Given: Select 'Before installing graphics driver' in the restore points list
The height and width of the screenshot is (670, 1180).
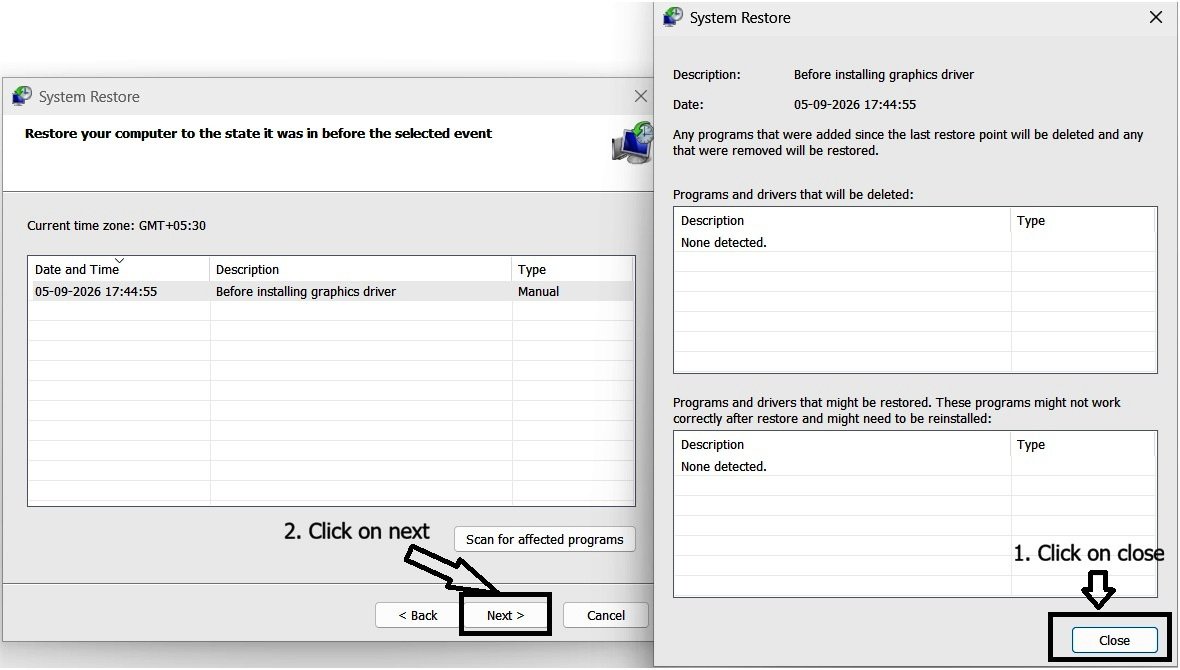Looking at the screenshot, I should point(306,291).
